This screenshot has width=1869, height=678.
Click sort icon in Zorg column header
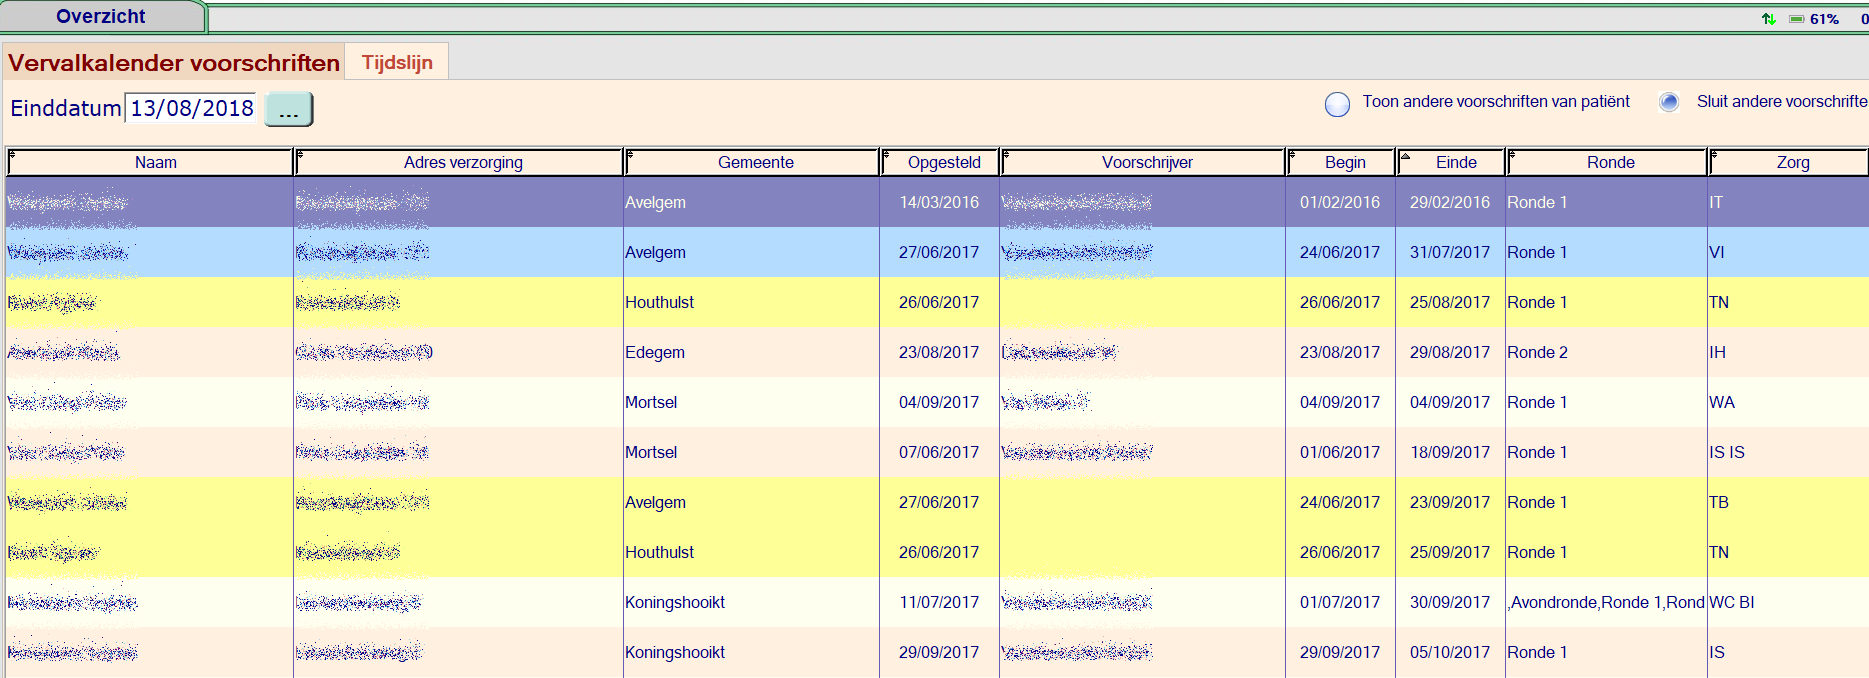[1714, 155]
